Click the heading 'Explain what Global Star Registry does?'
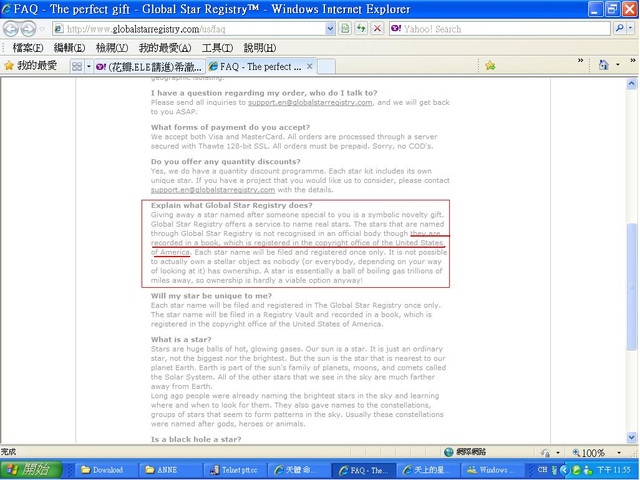 [231, 205]
